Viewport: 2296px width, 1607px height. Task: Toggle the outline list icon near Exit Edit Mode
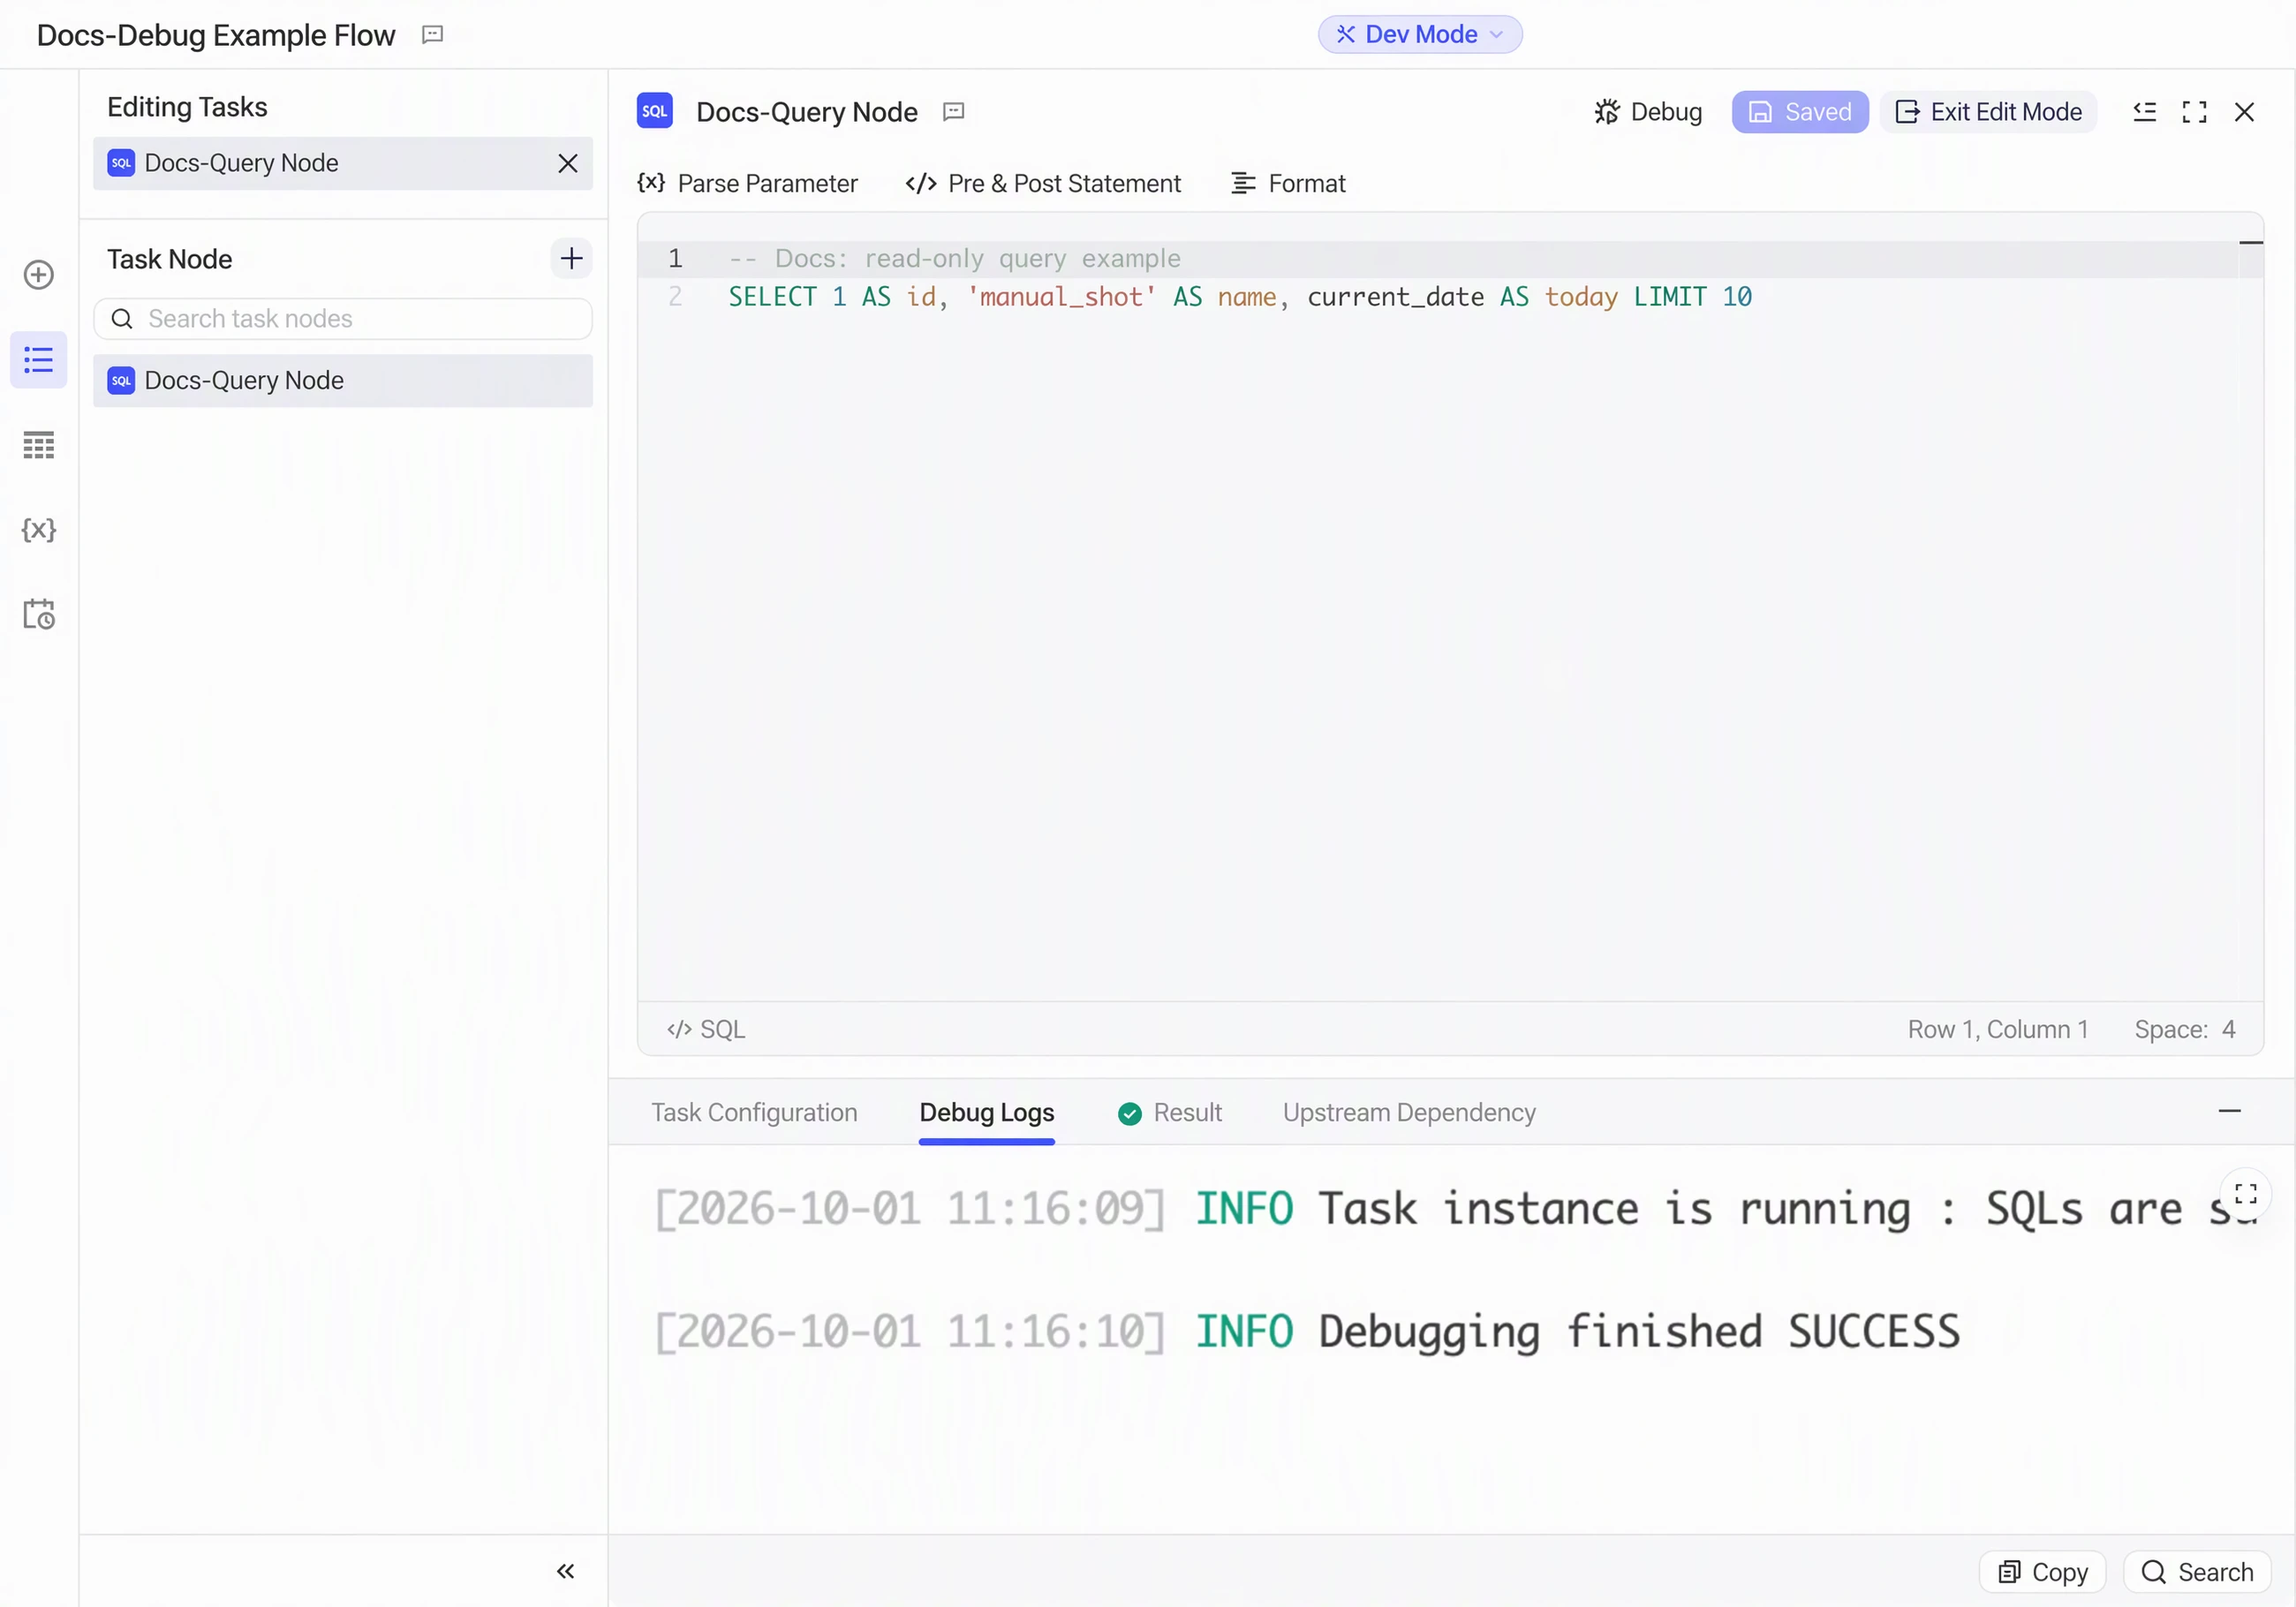2144,112
